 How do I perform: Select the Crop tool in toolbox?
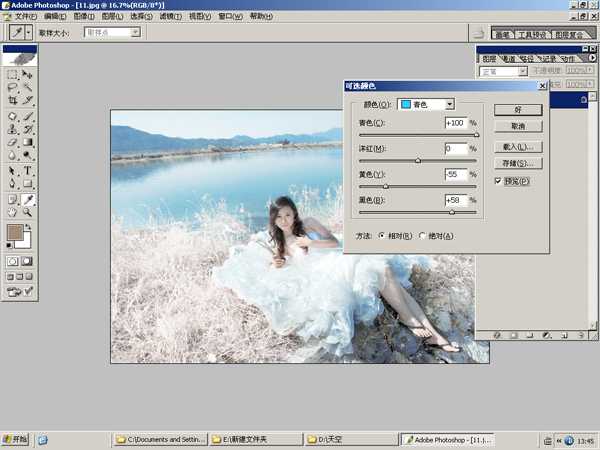12,101
